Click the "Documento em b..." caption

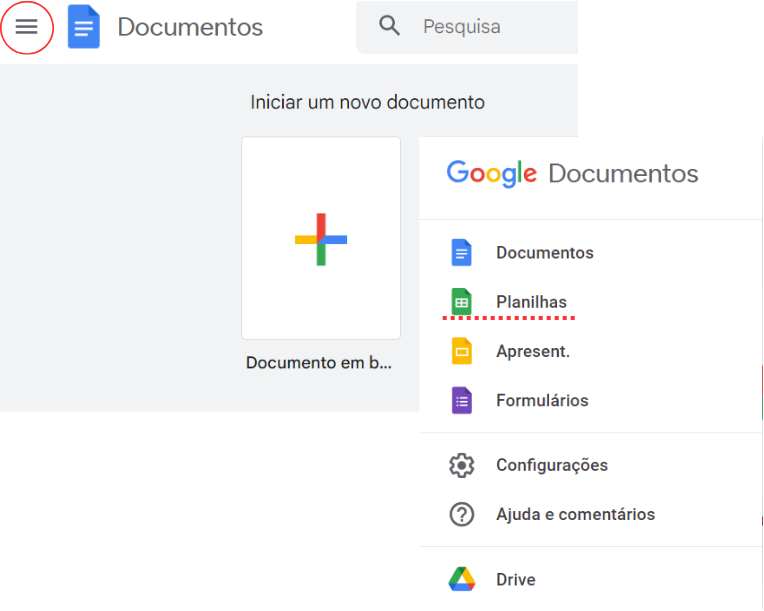point(319,363)
